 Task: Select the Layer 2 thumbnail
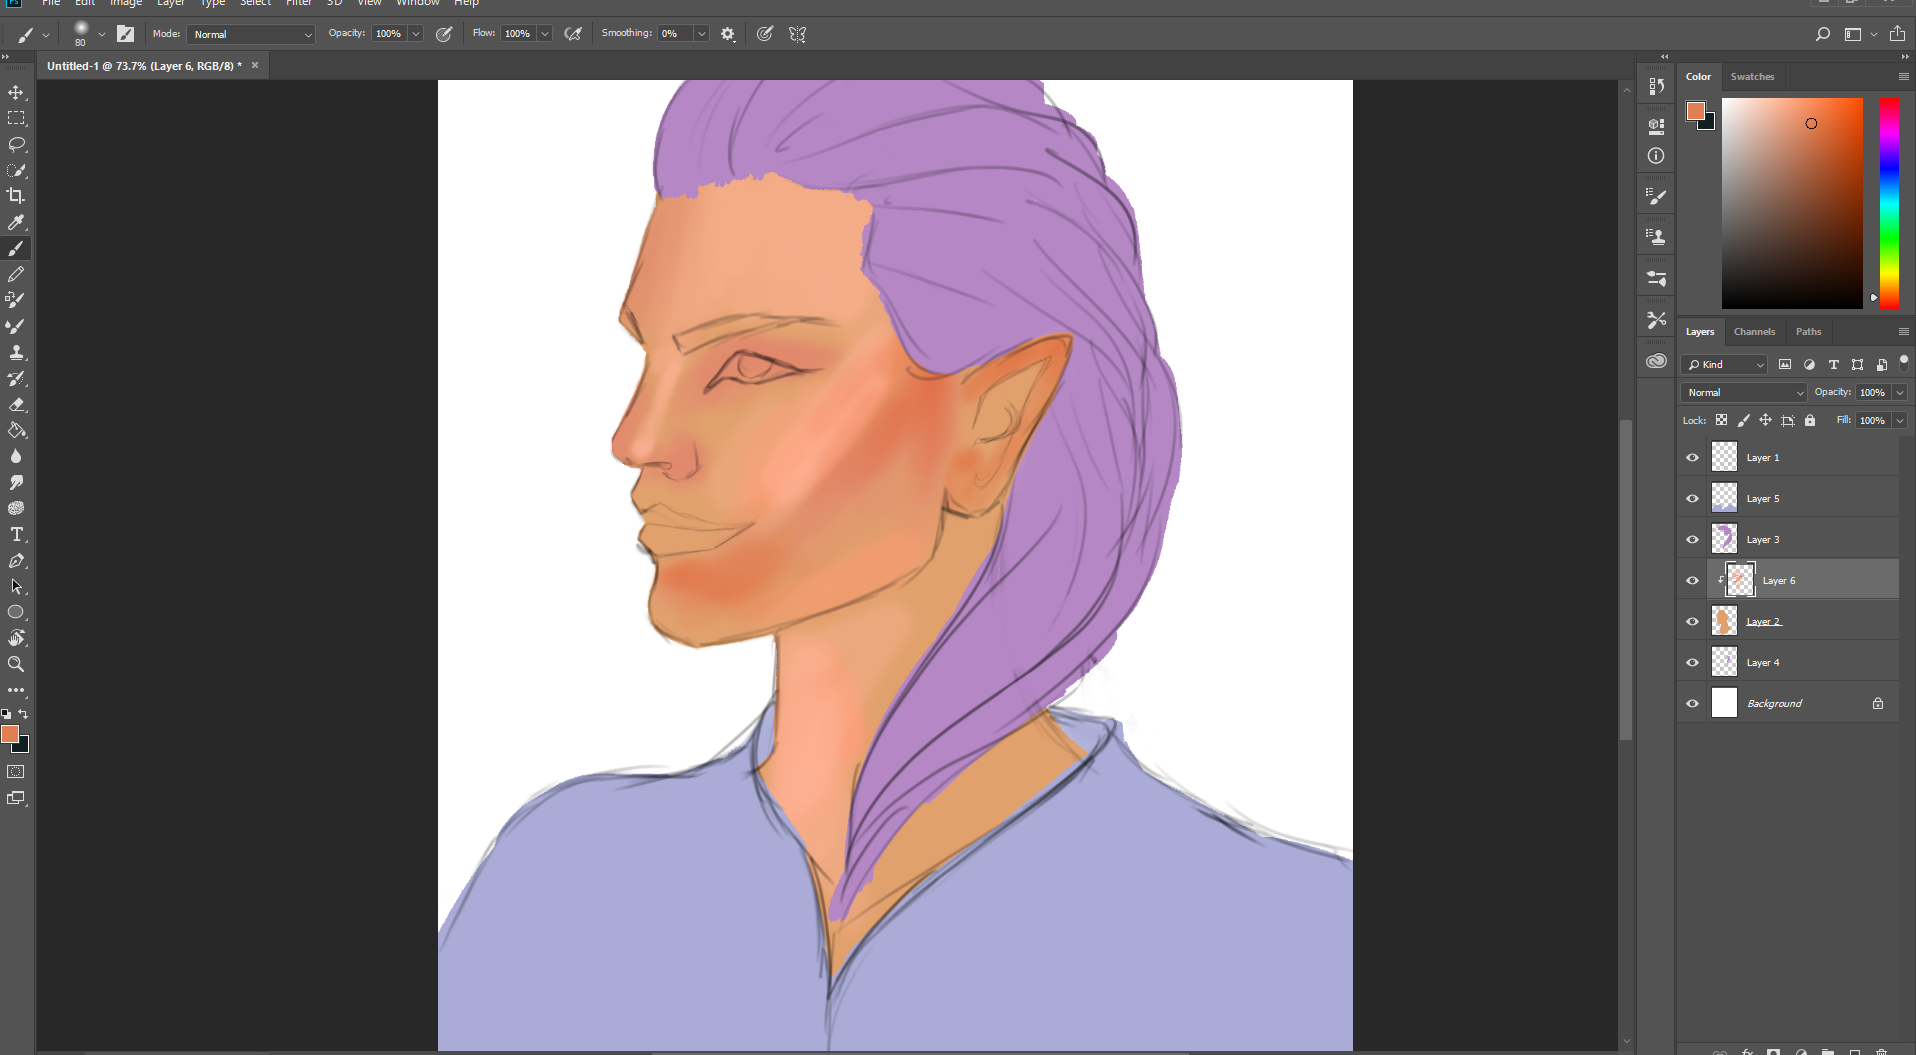point(1724,622)
